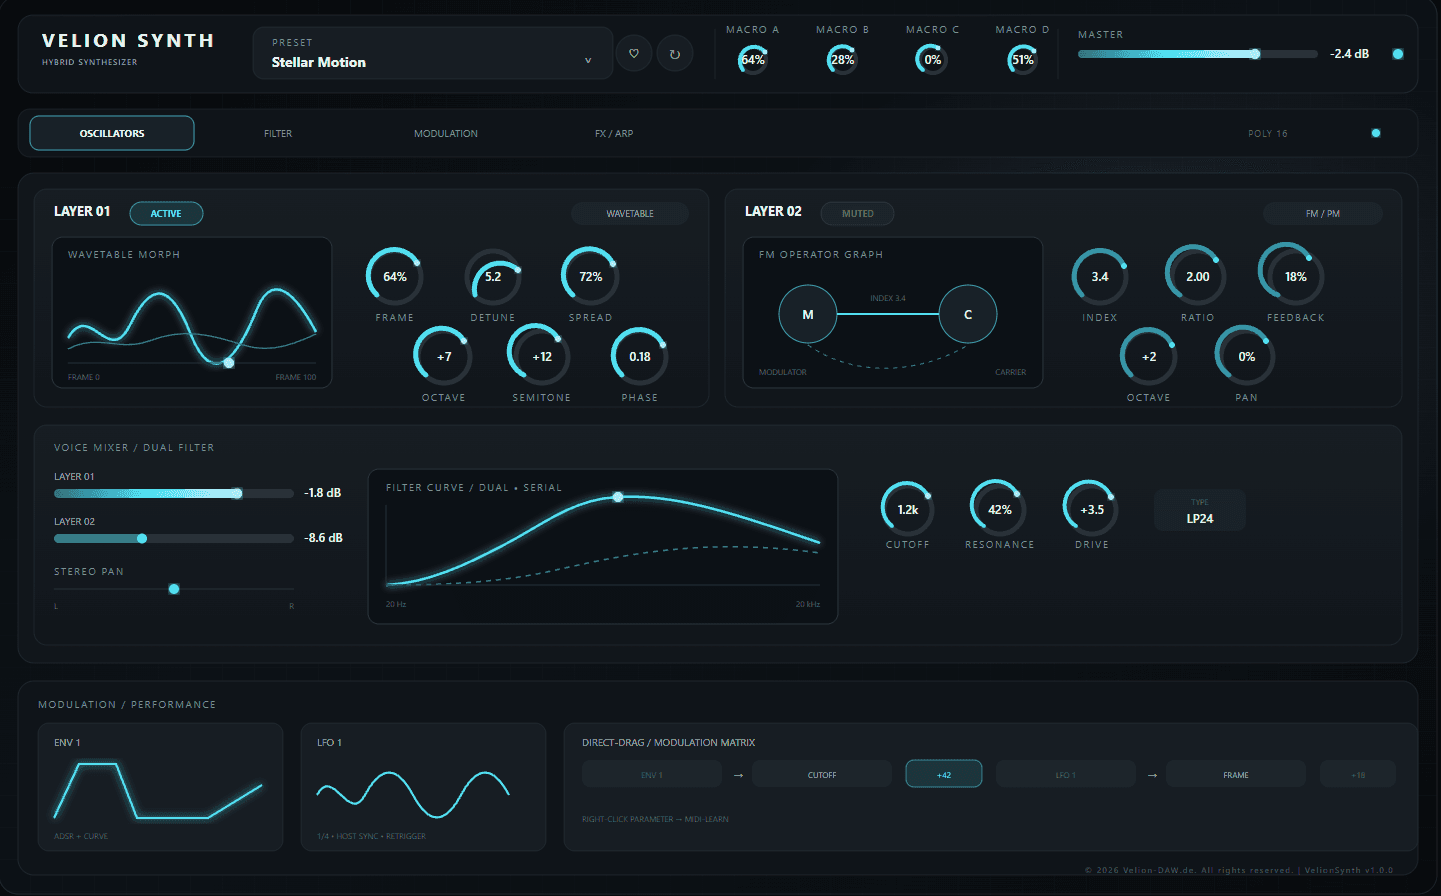Open the Stellar Motion preset dropdown

coord(433,53)
